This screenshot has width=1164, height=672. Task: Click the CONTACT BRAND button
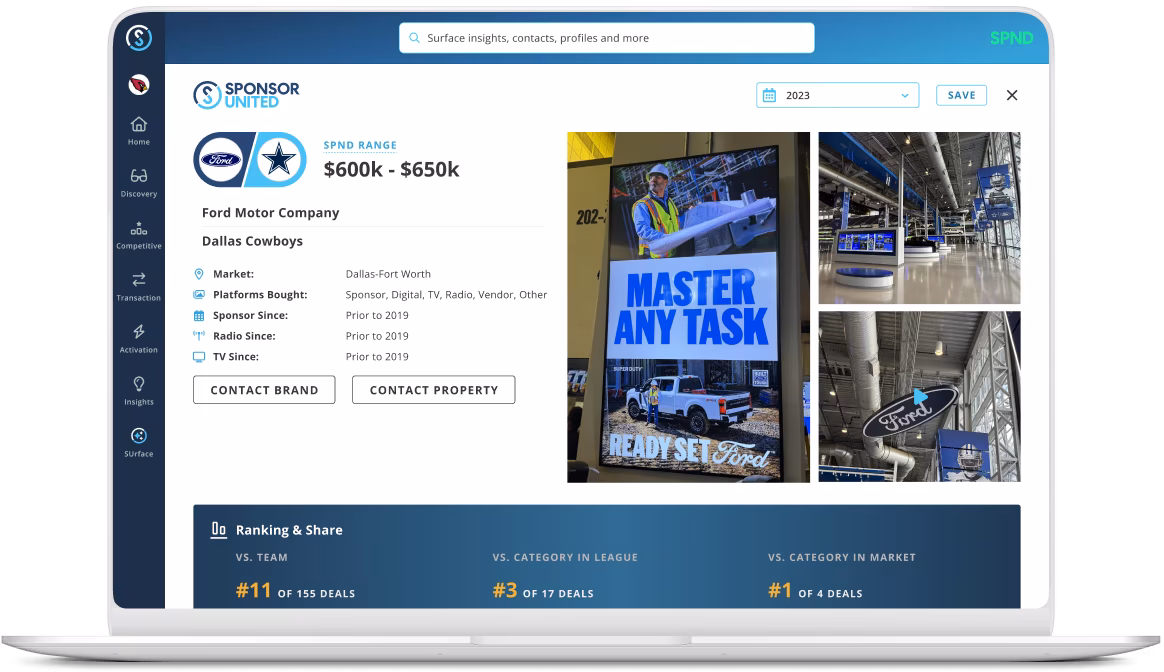(x=264, y=390)
